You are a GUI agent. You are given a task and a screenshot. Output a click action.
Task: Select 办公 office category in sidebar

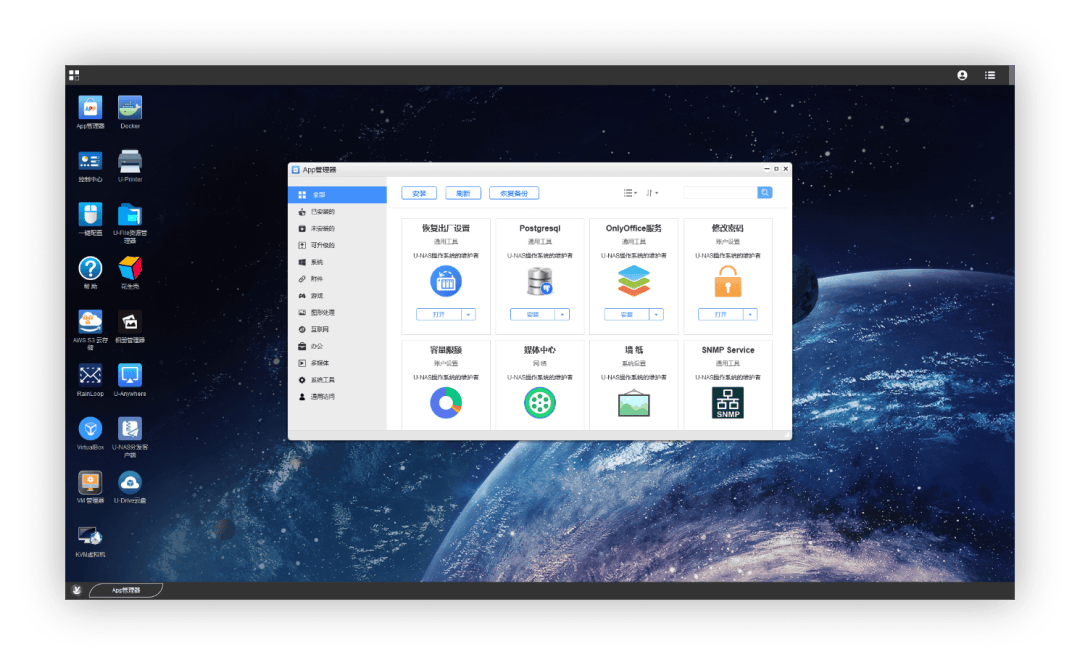(338, 346)
